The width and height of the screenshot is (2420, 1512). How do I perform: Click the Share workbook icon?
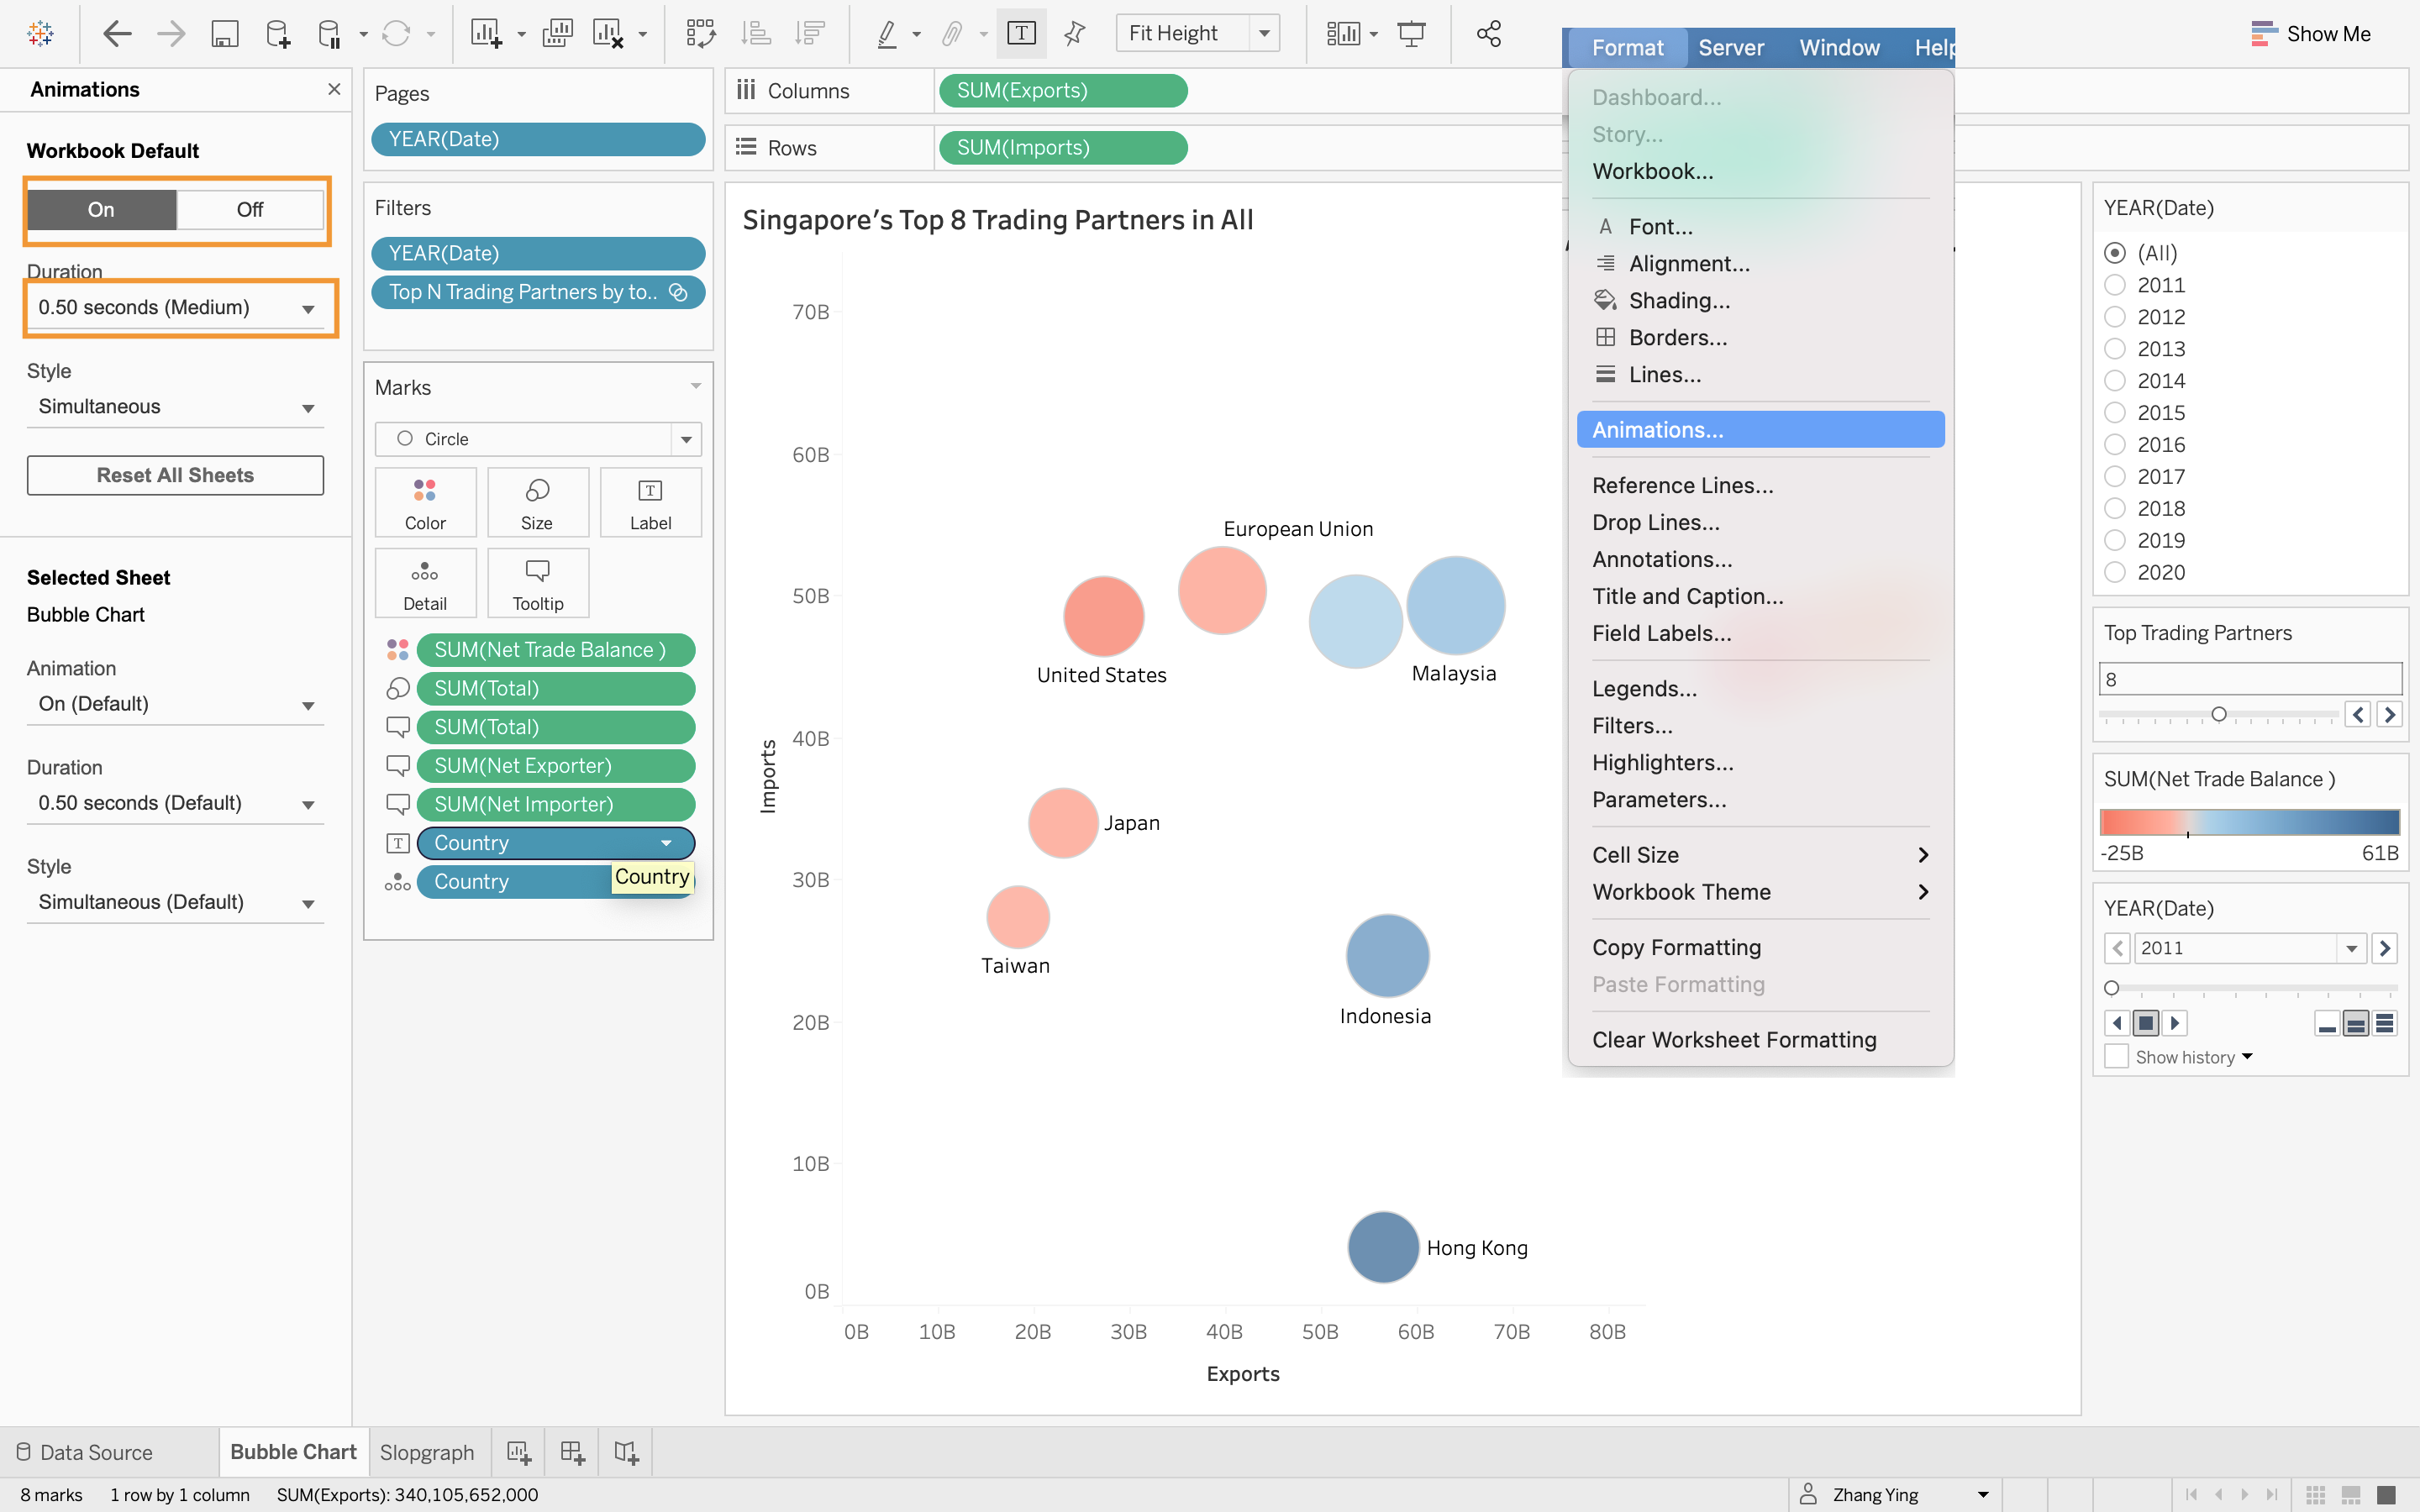(x=1488, y=34)
